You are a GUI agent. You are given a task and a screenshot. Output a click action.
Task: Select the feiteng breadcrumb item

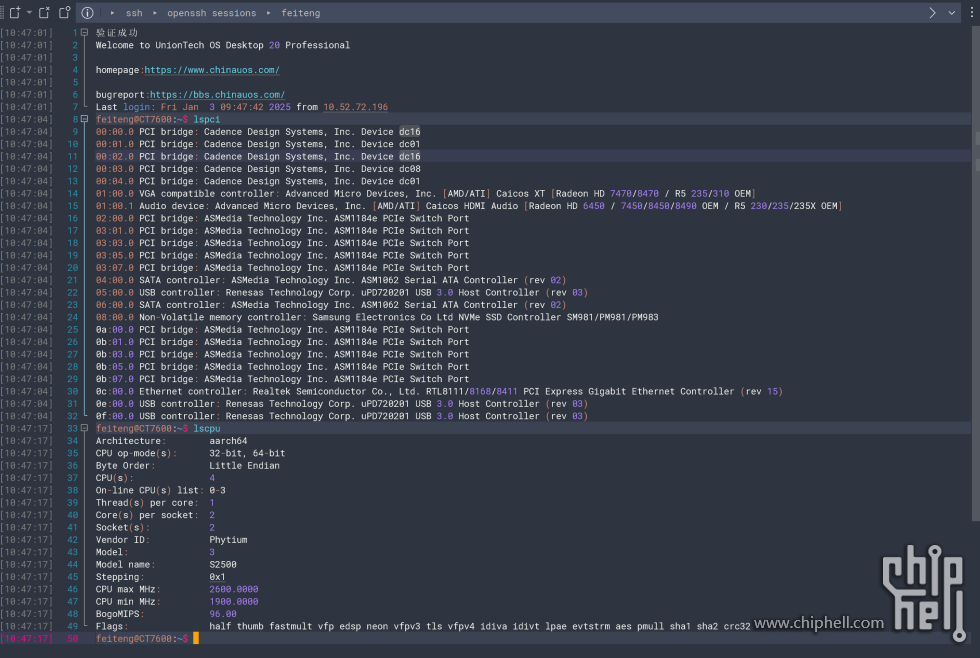point(301,12)
